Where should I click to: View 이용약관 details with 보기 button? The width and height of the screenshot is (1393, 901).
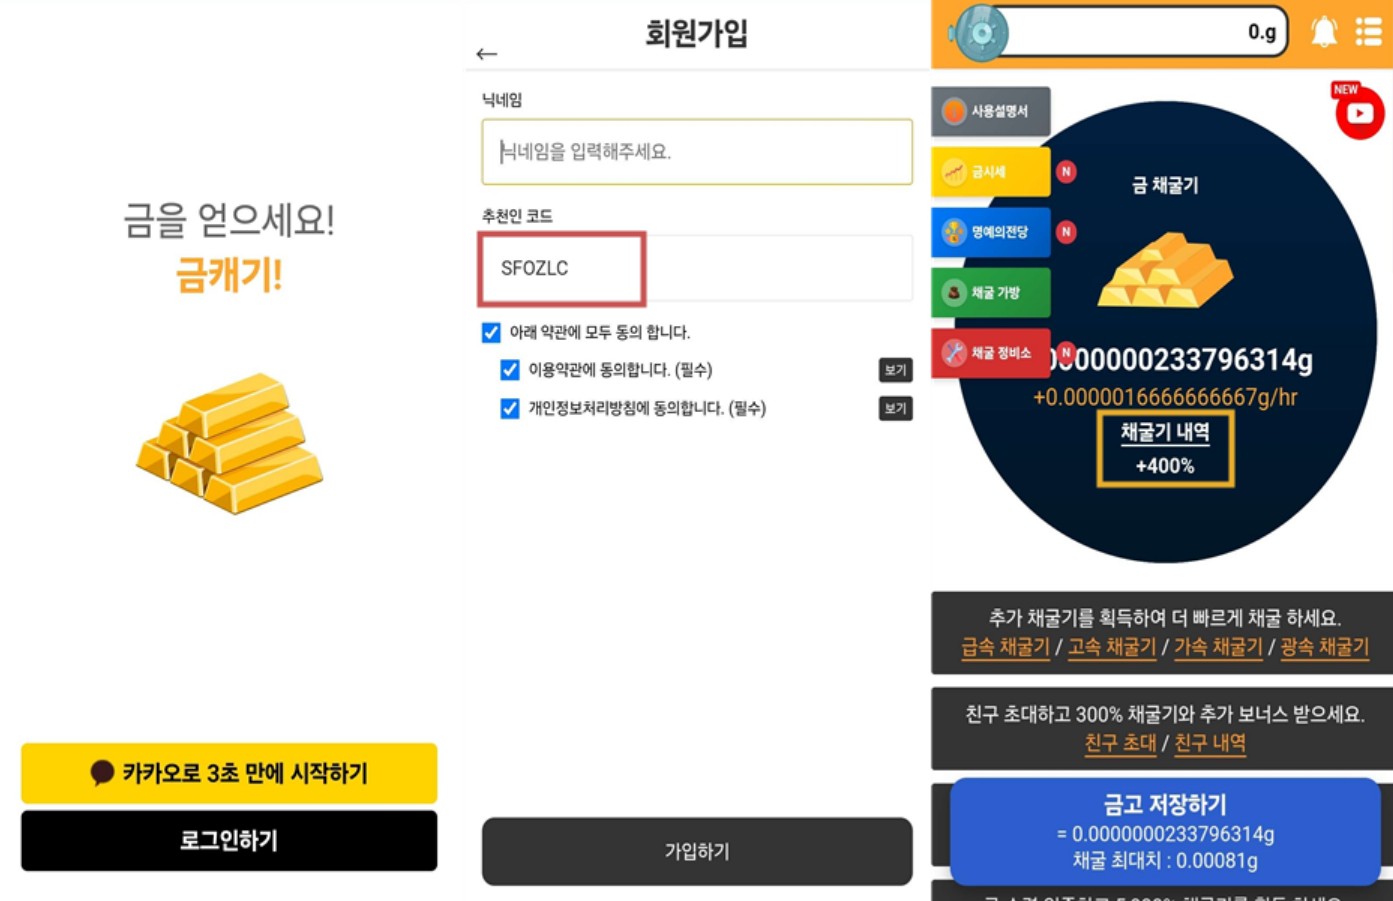(x=895, y=370)
